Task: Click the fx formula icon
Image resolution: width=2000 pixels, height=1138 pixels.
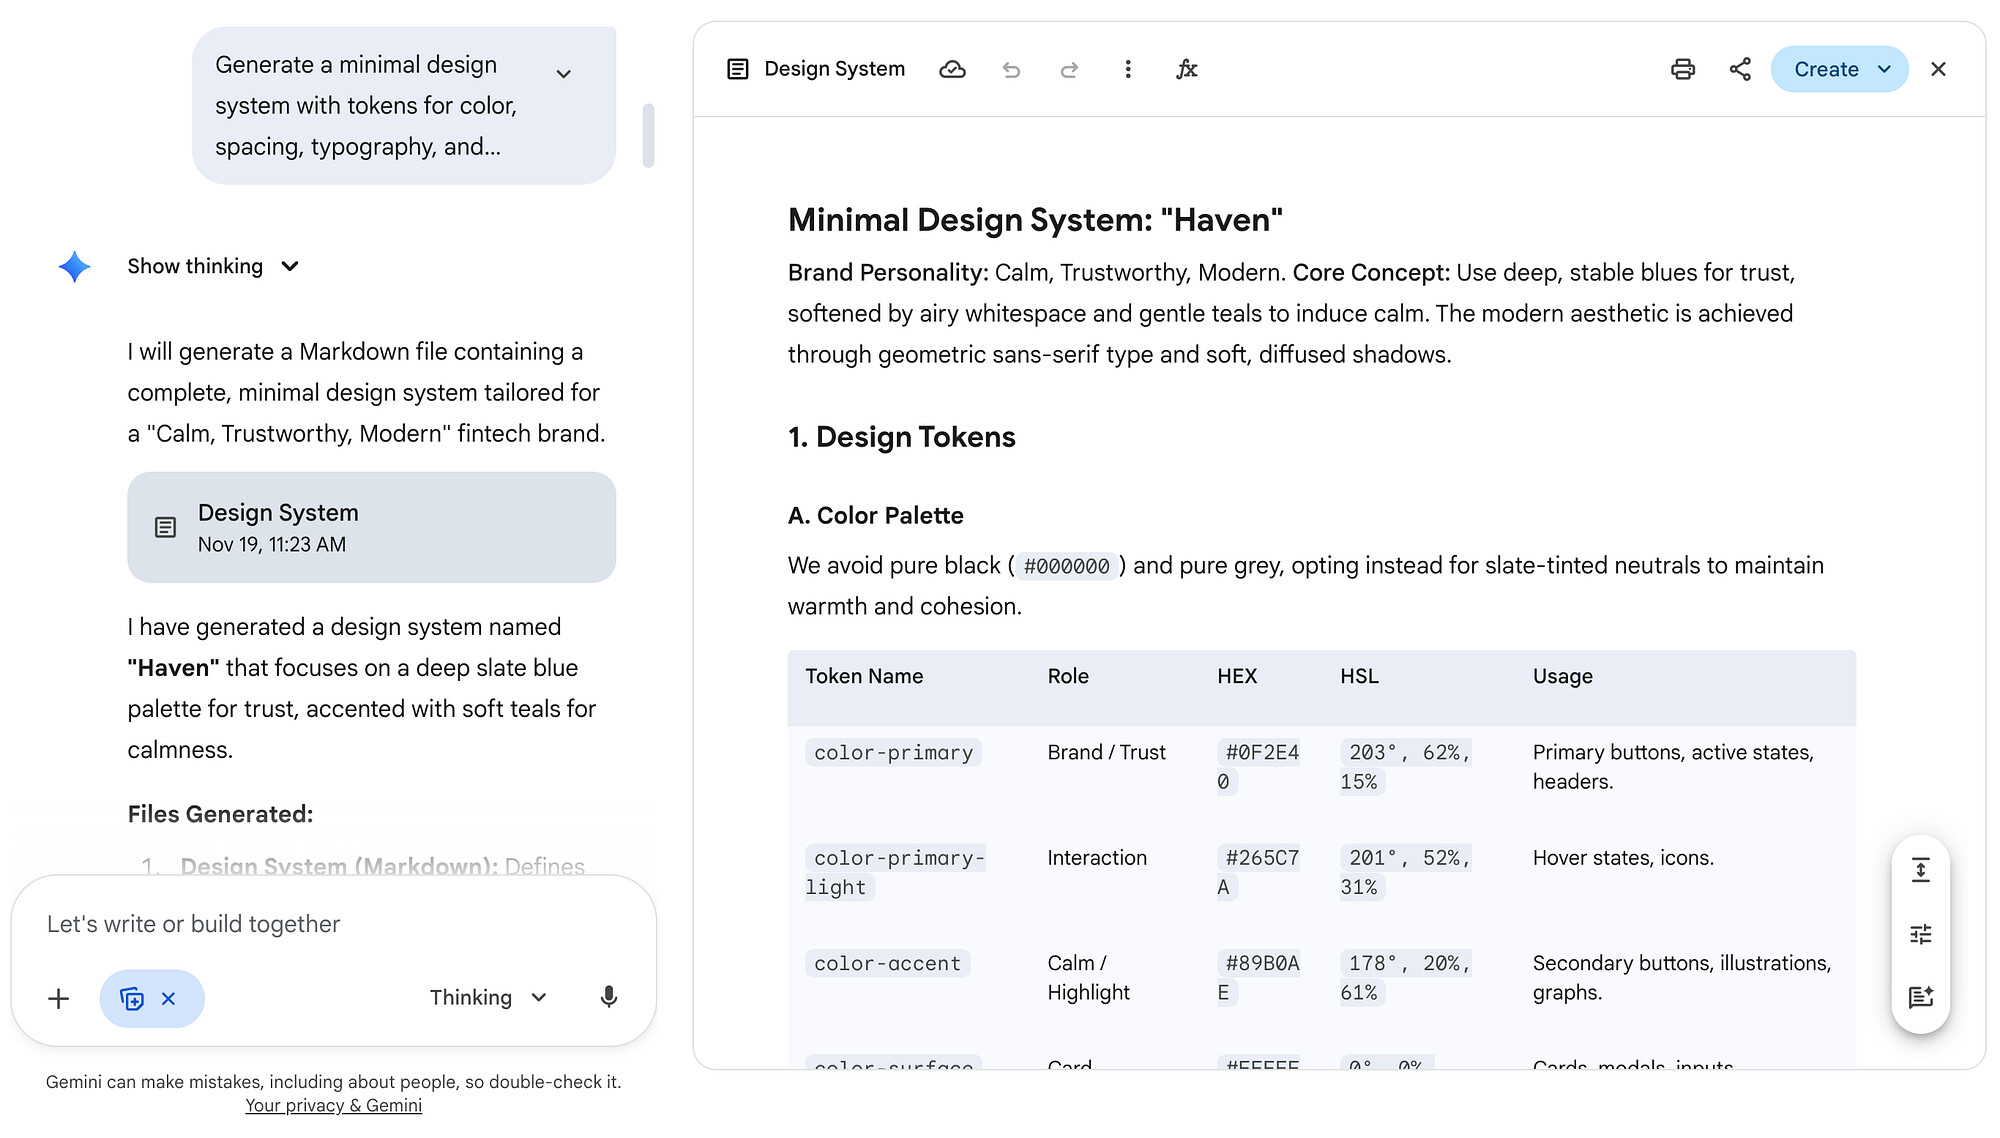Action: click(x=1186, y=69)
